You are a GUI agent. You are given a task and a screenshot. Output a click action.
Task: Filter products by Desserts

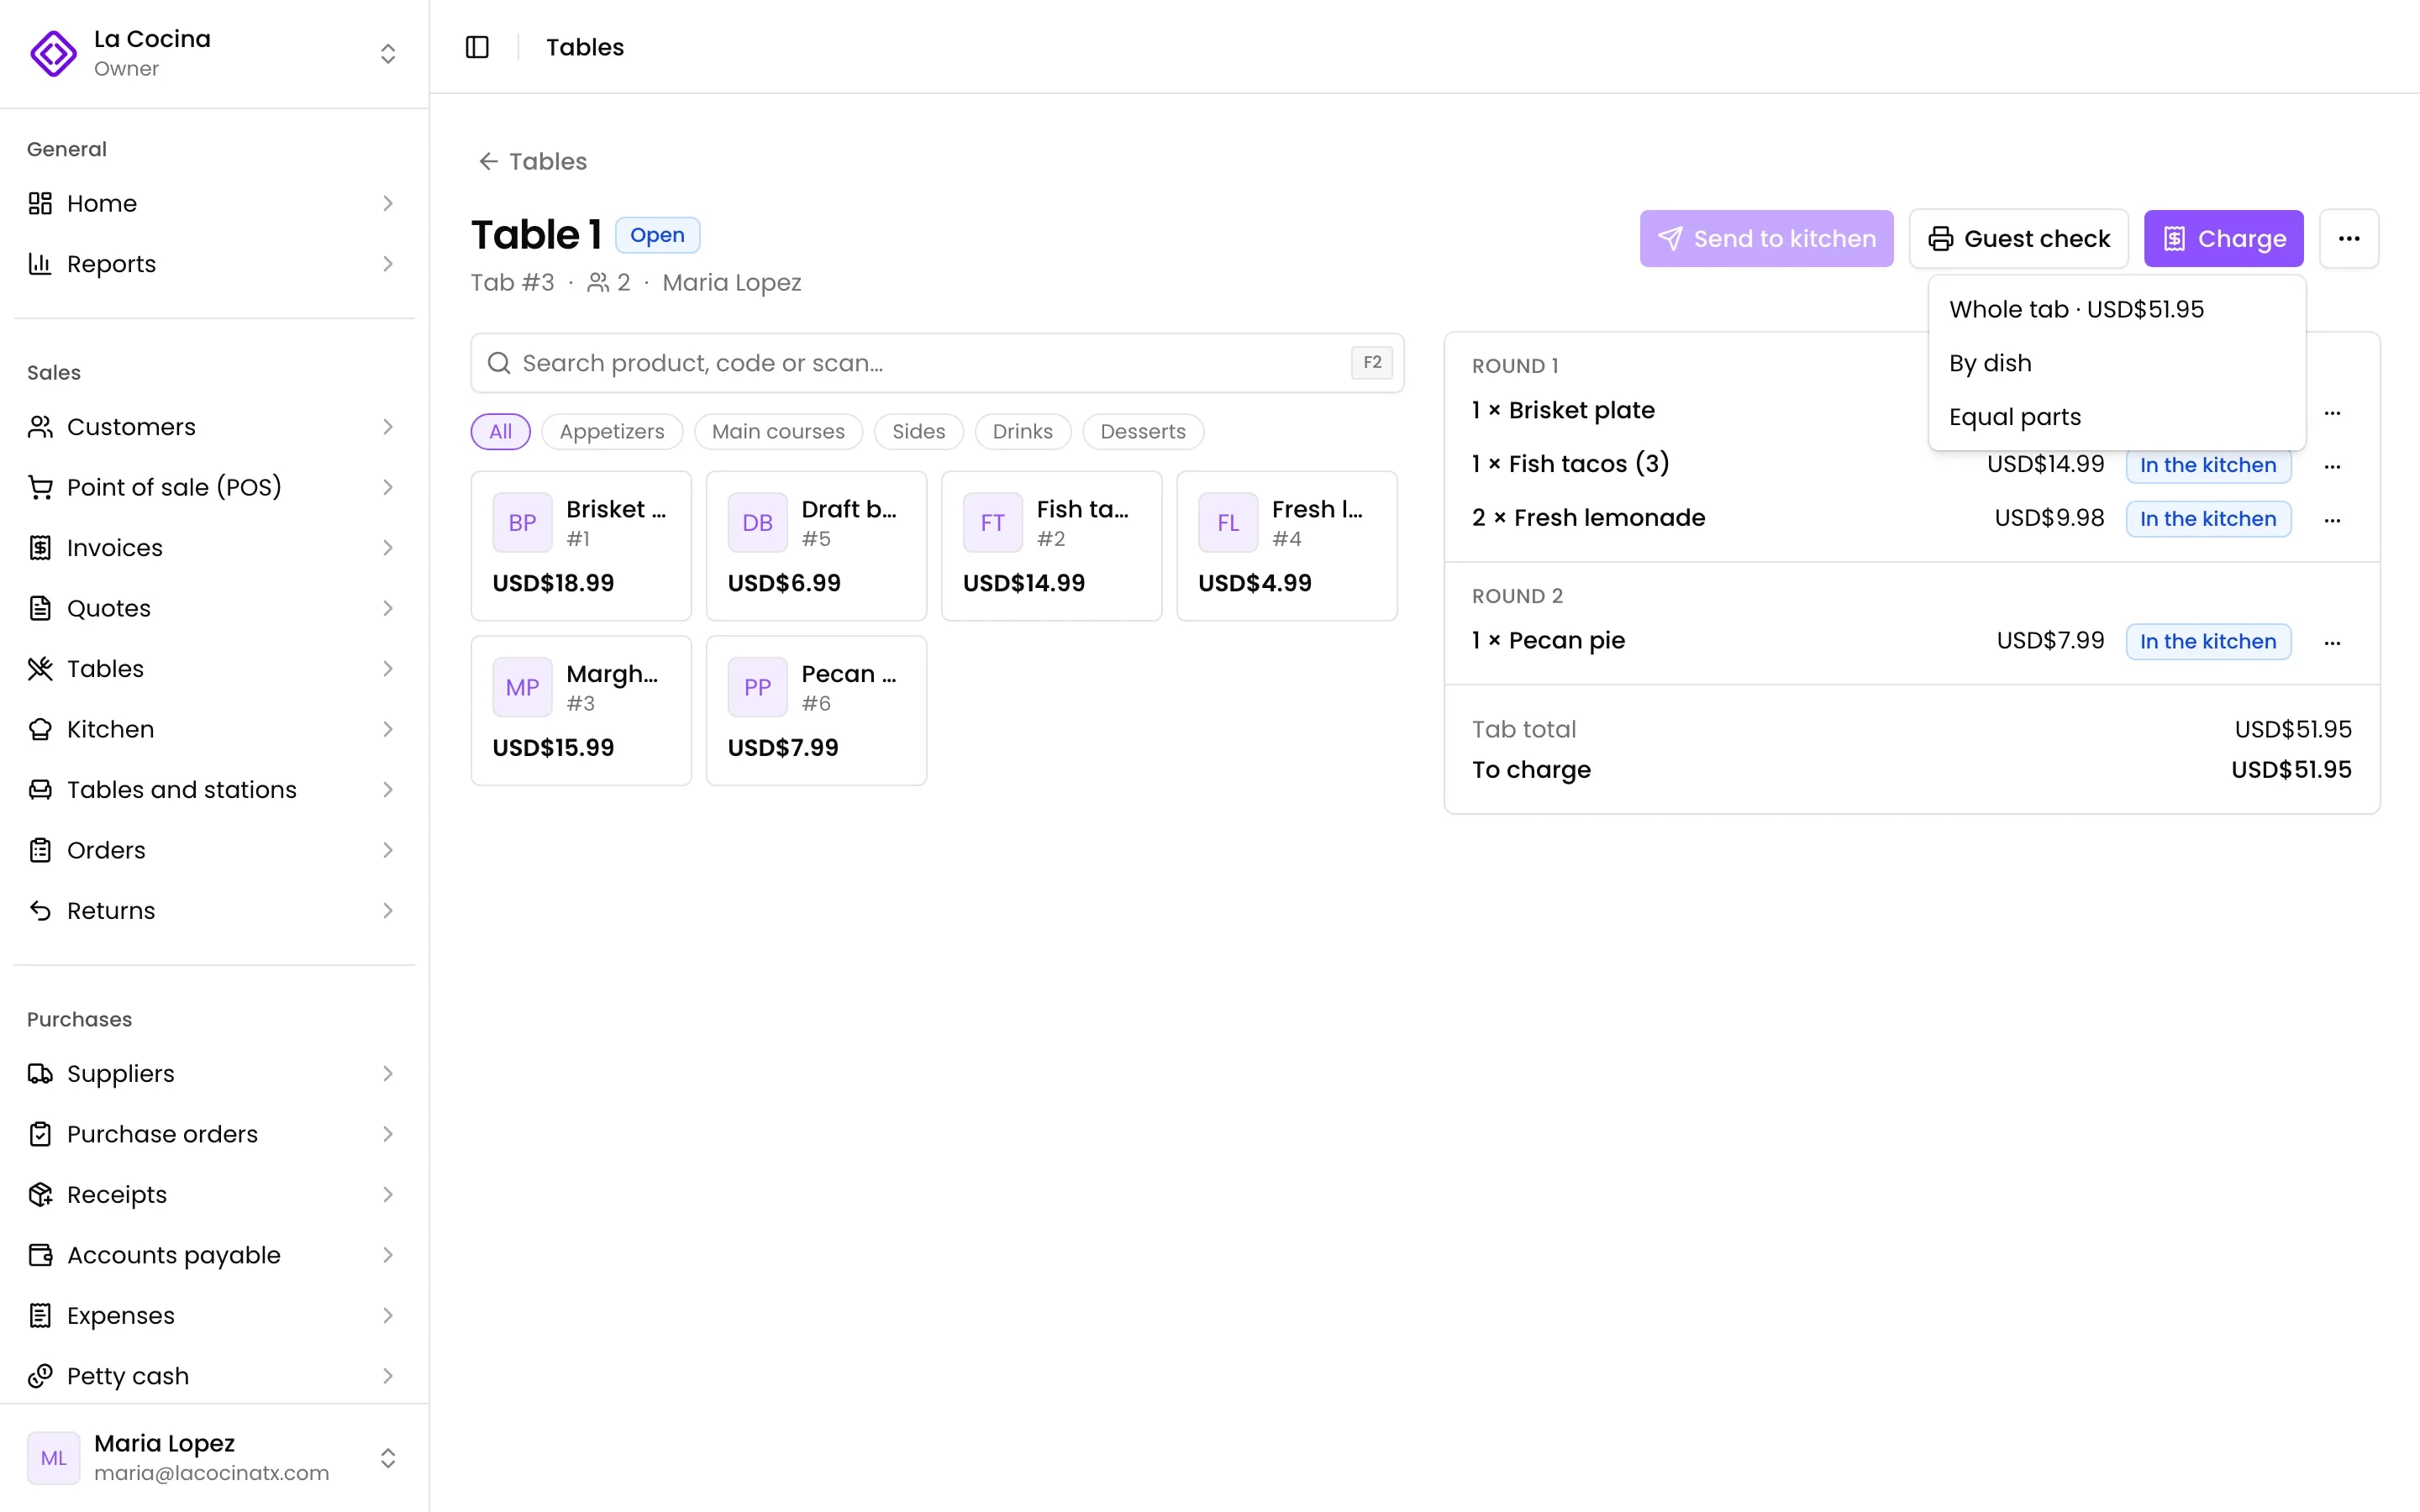(x=1142, y=432)
